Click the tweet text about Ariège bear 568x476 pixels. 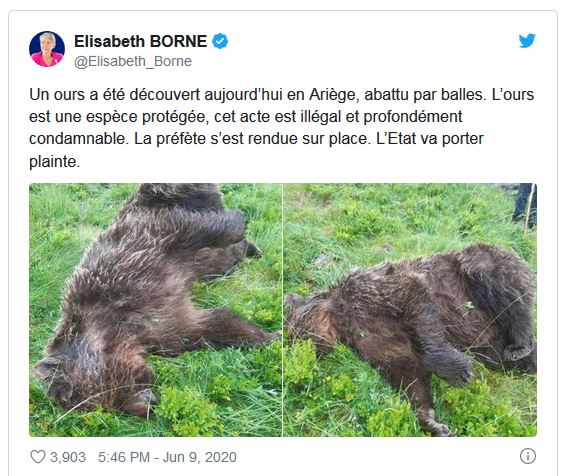coord(281,128)
